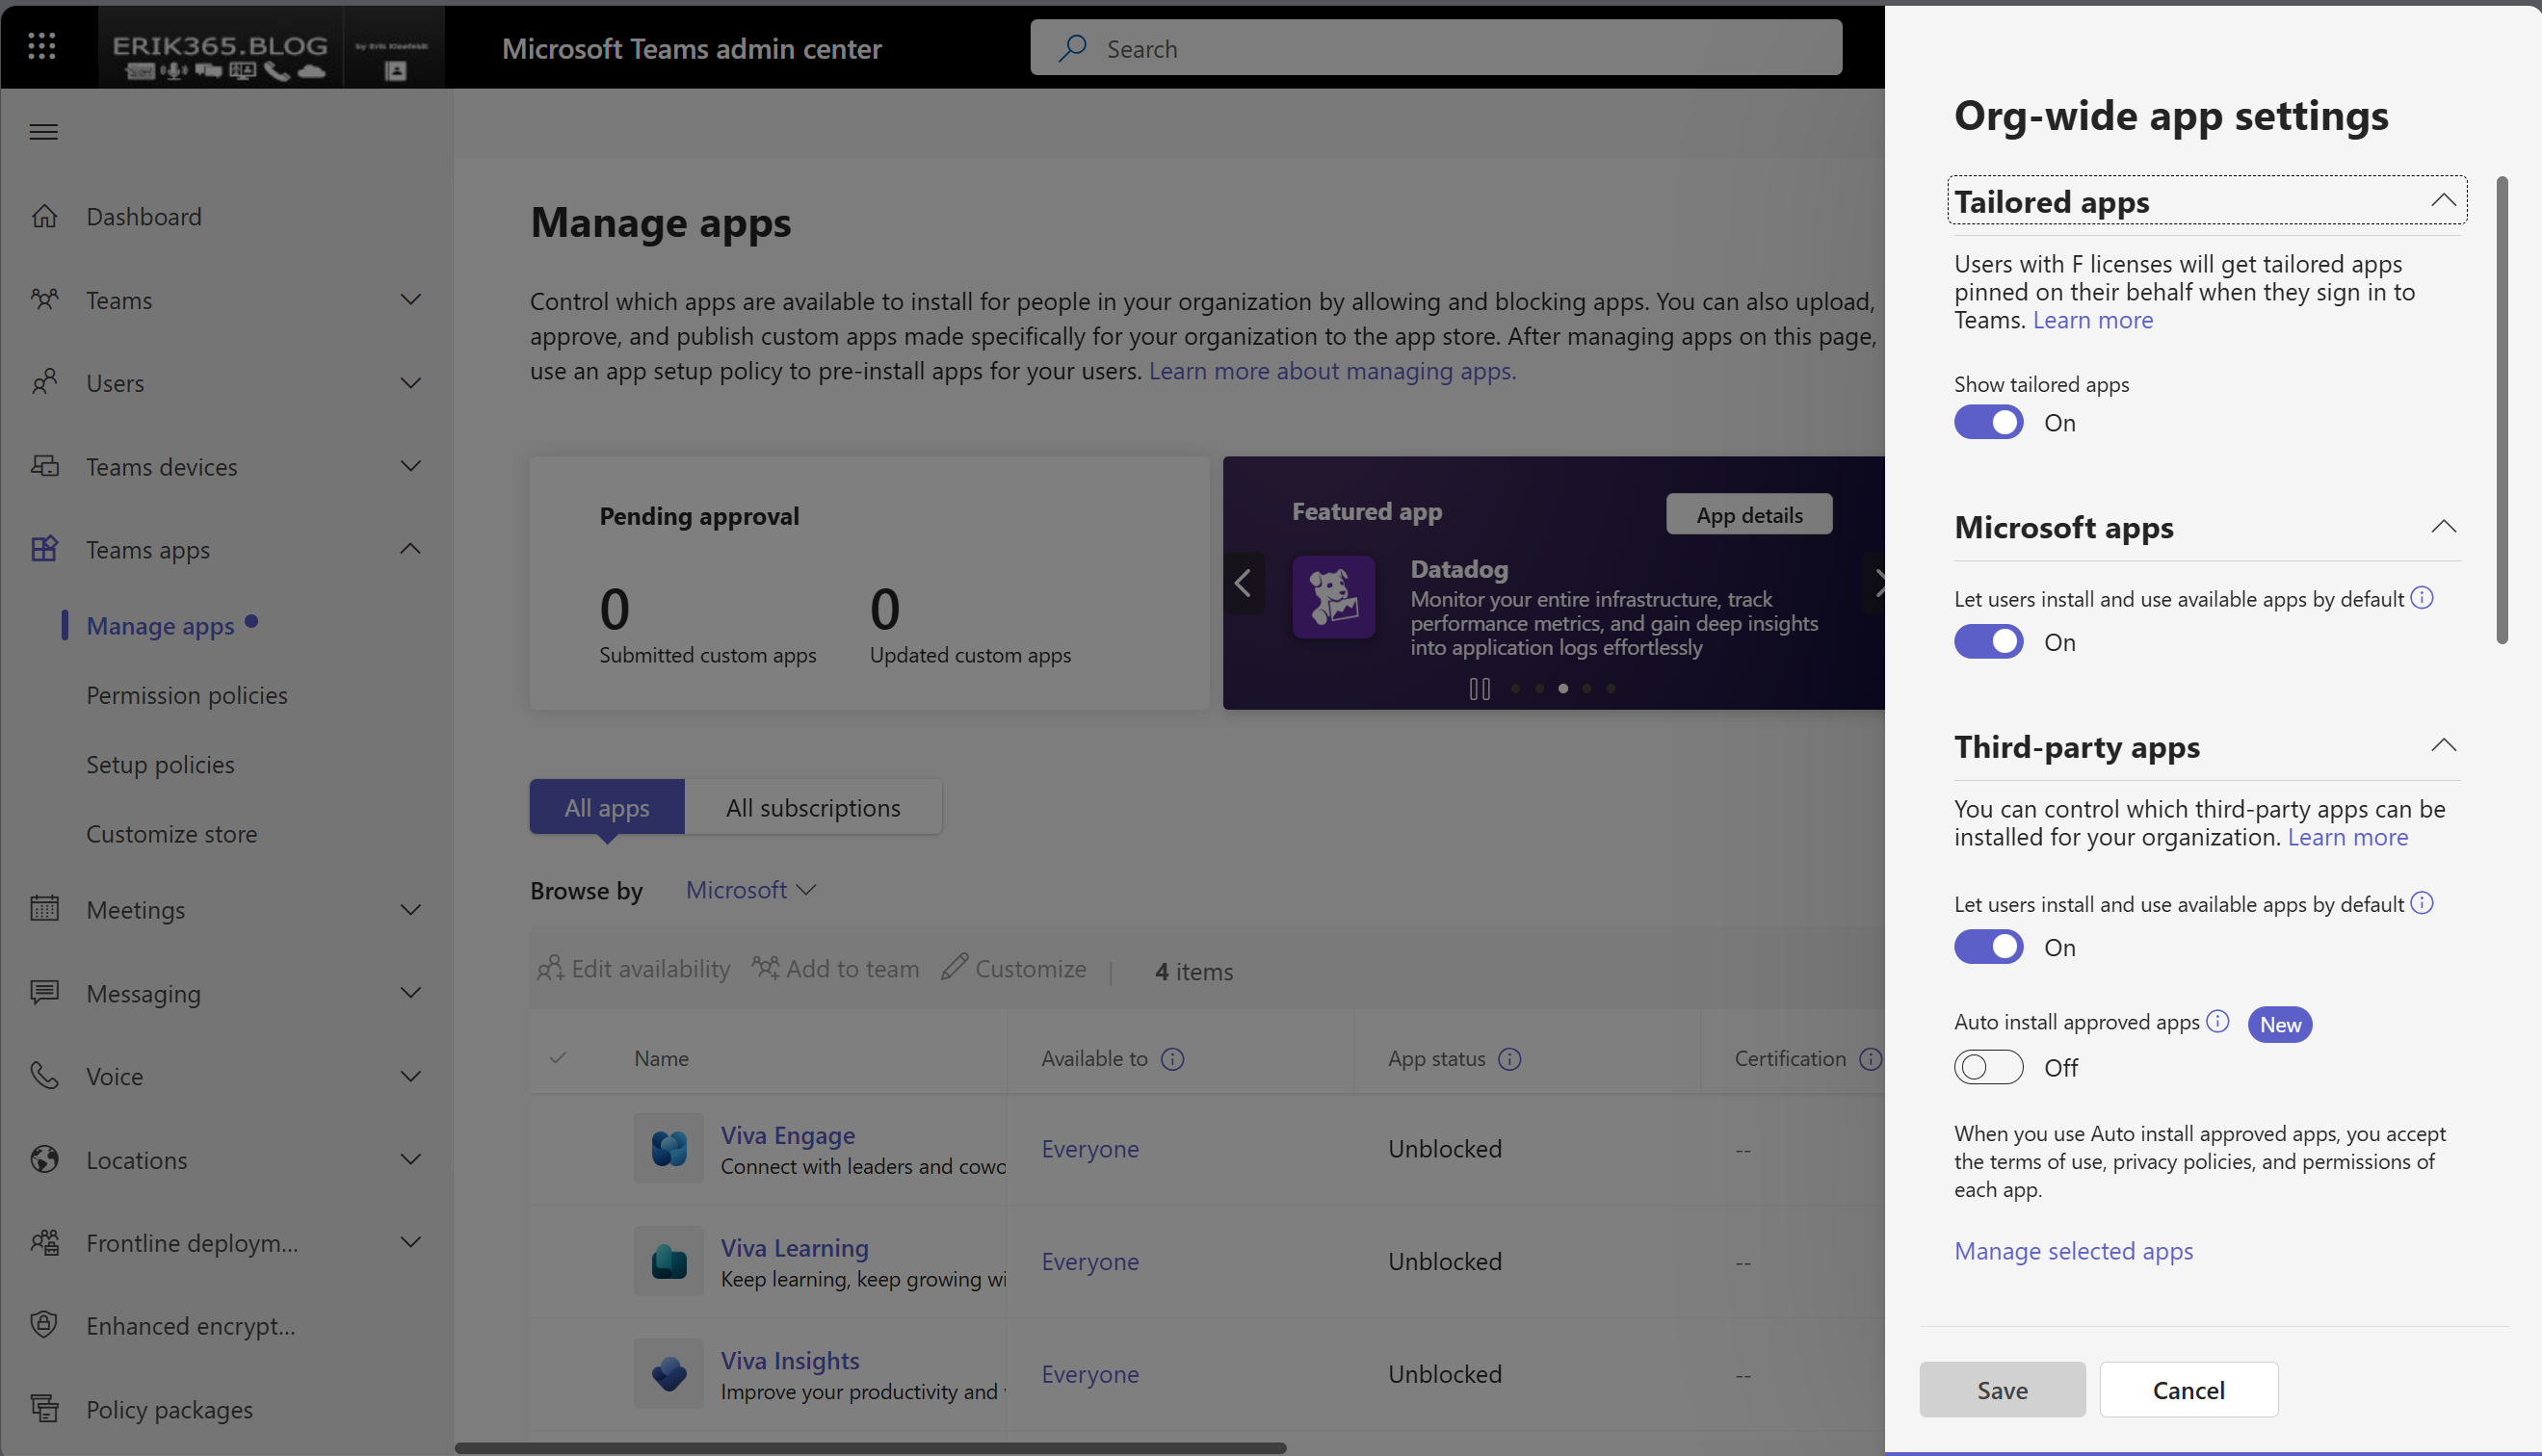Screen dimensions: 2542x1456
Task: Open the app launcher waffle icon
Action: tap(41, 46)
